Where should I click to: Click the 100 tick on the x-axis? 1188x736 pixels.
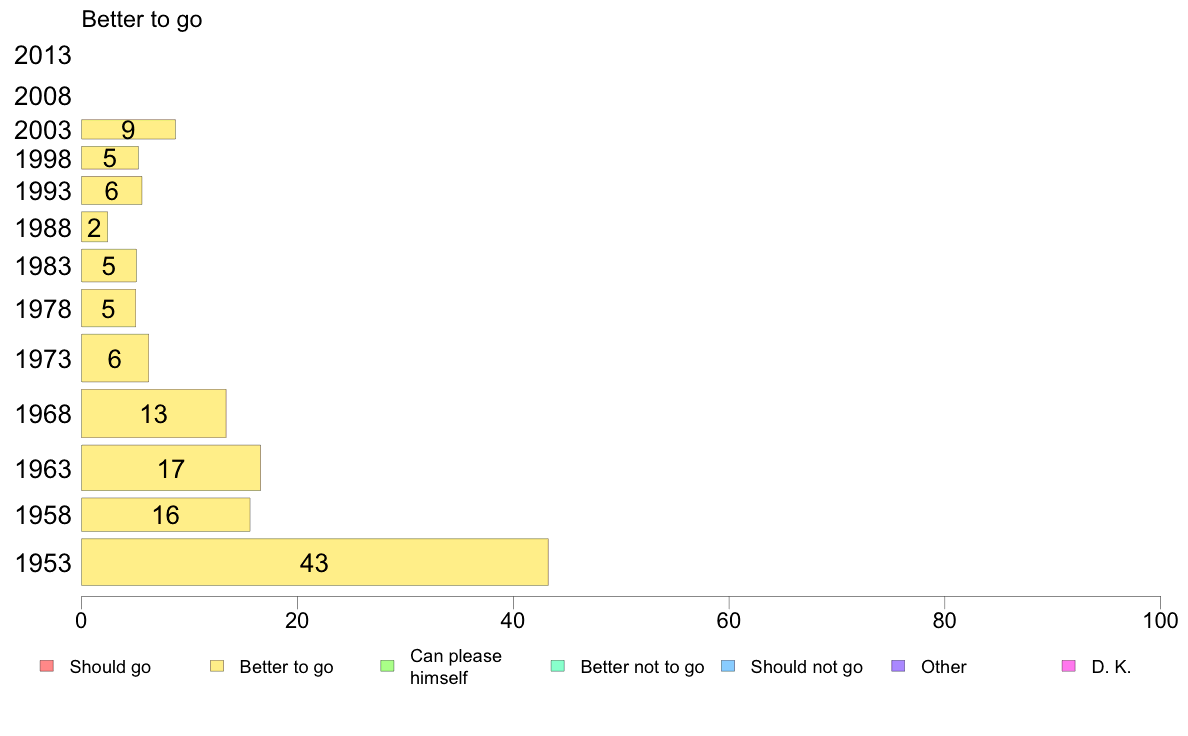(x=1160, y=621)
